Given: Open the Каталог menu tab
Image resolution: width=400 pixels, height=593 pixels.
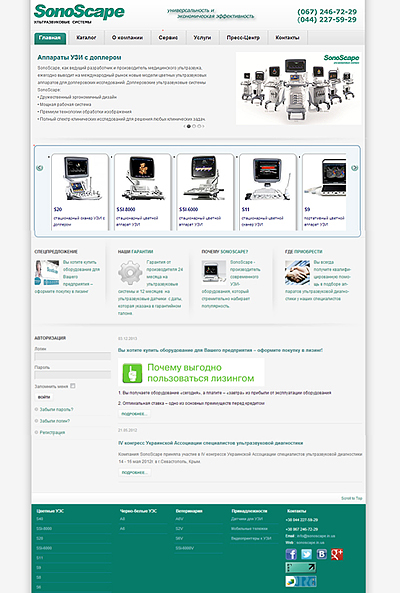Looking at the screenshot, I should click(86, 38).
